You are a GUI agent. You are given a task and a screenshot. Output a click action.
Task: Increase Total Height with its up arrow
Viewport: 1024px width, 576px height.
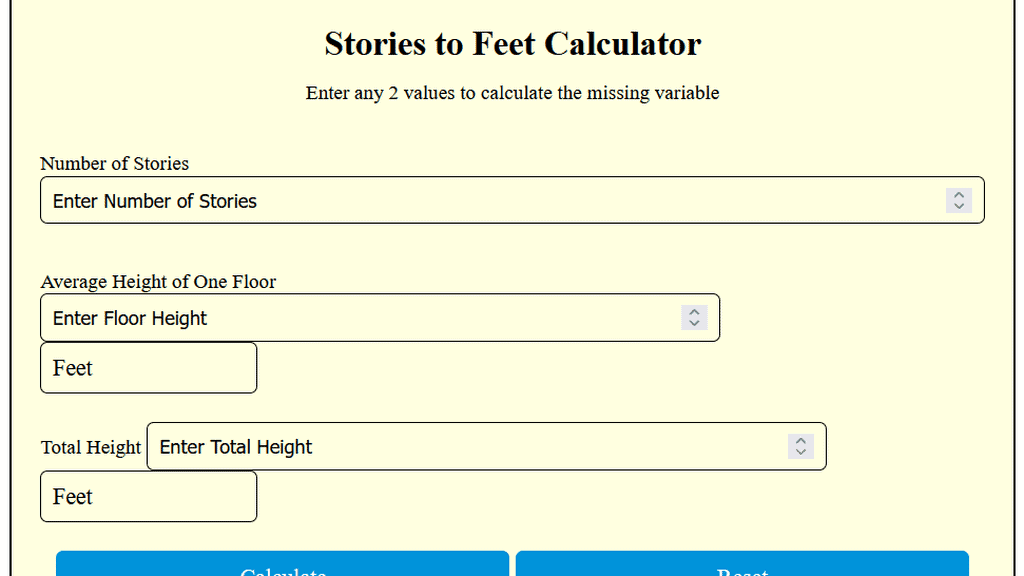(801, 442)
